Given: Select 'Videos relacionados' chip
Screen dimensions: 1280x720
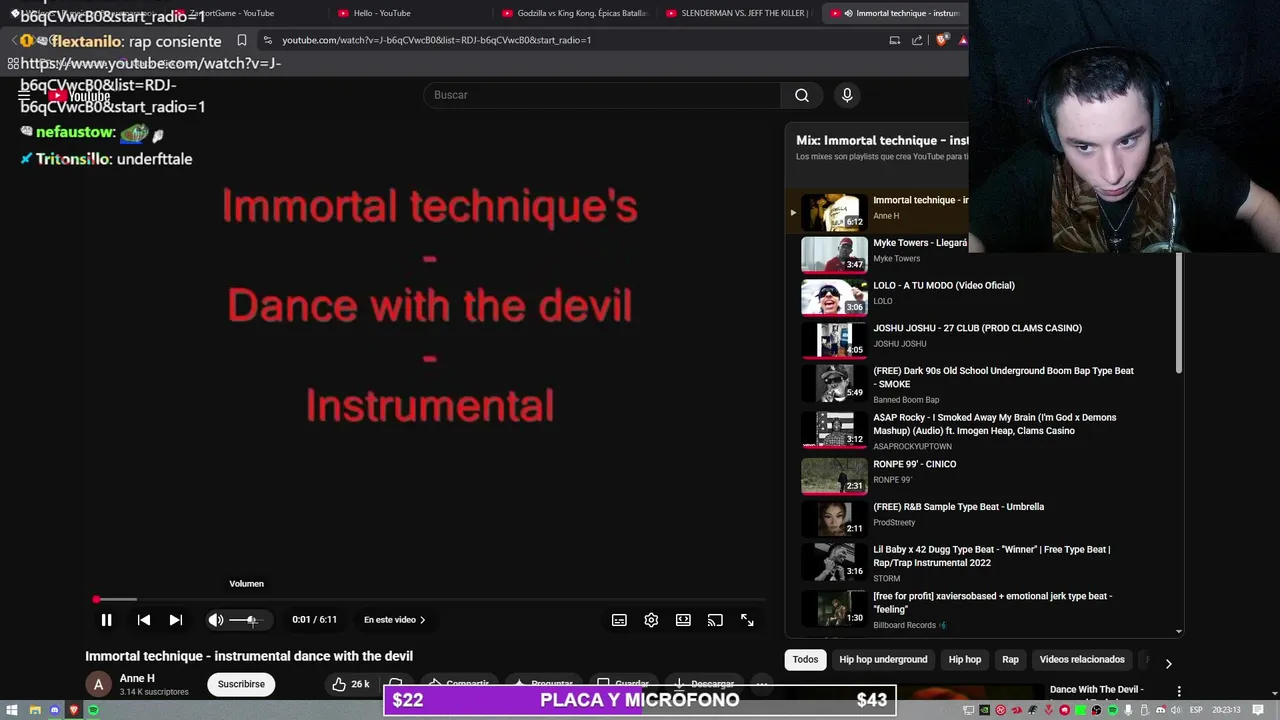Looking at the screenshot, I should coord(1082,660).
